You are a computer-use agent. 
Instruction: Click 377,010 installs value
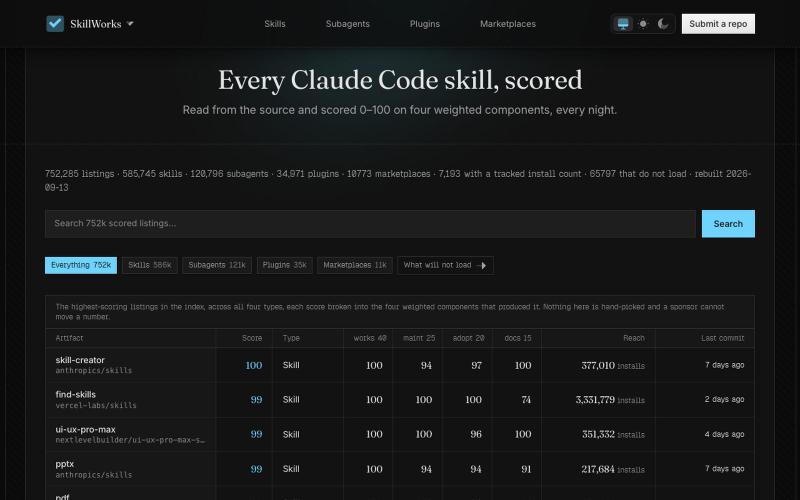[x=613, y=365]
